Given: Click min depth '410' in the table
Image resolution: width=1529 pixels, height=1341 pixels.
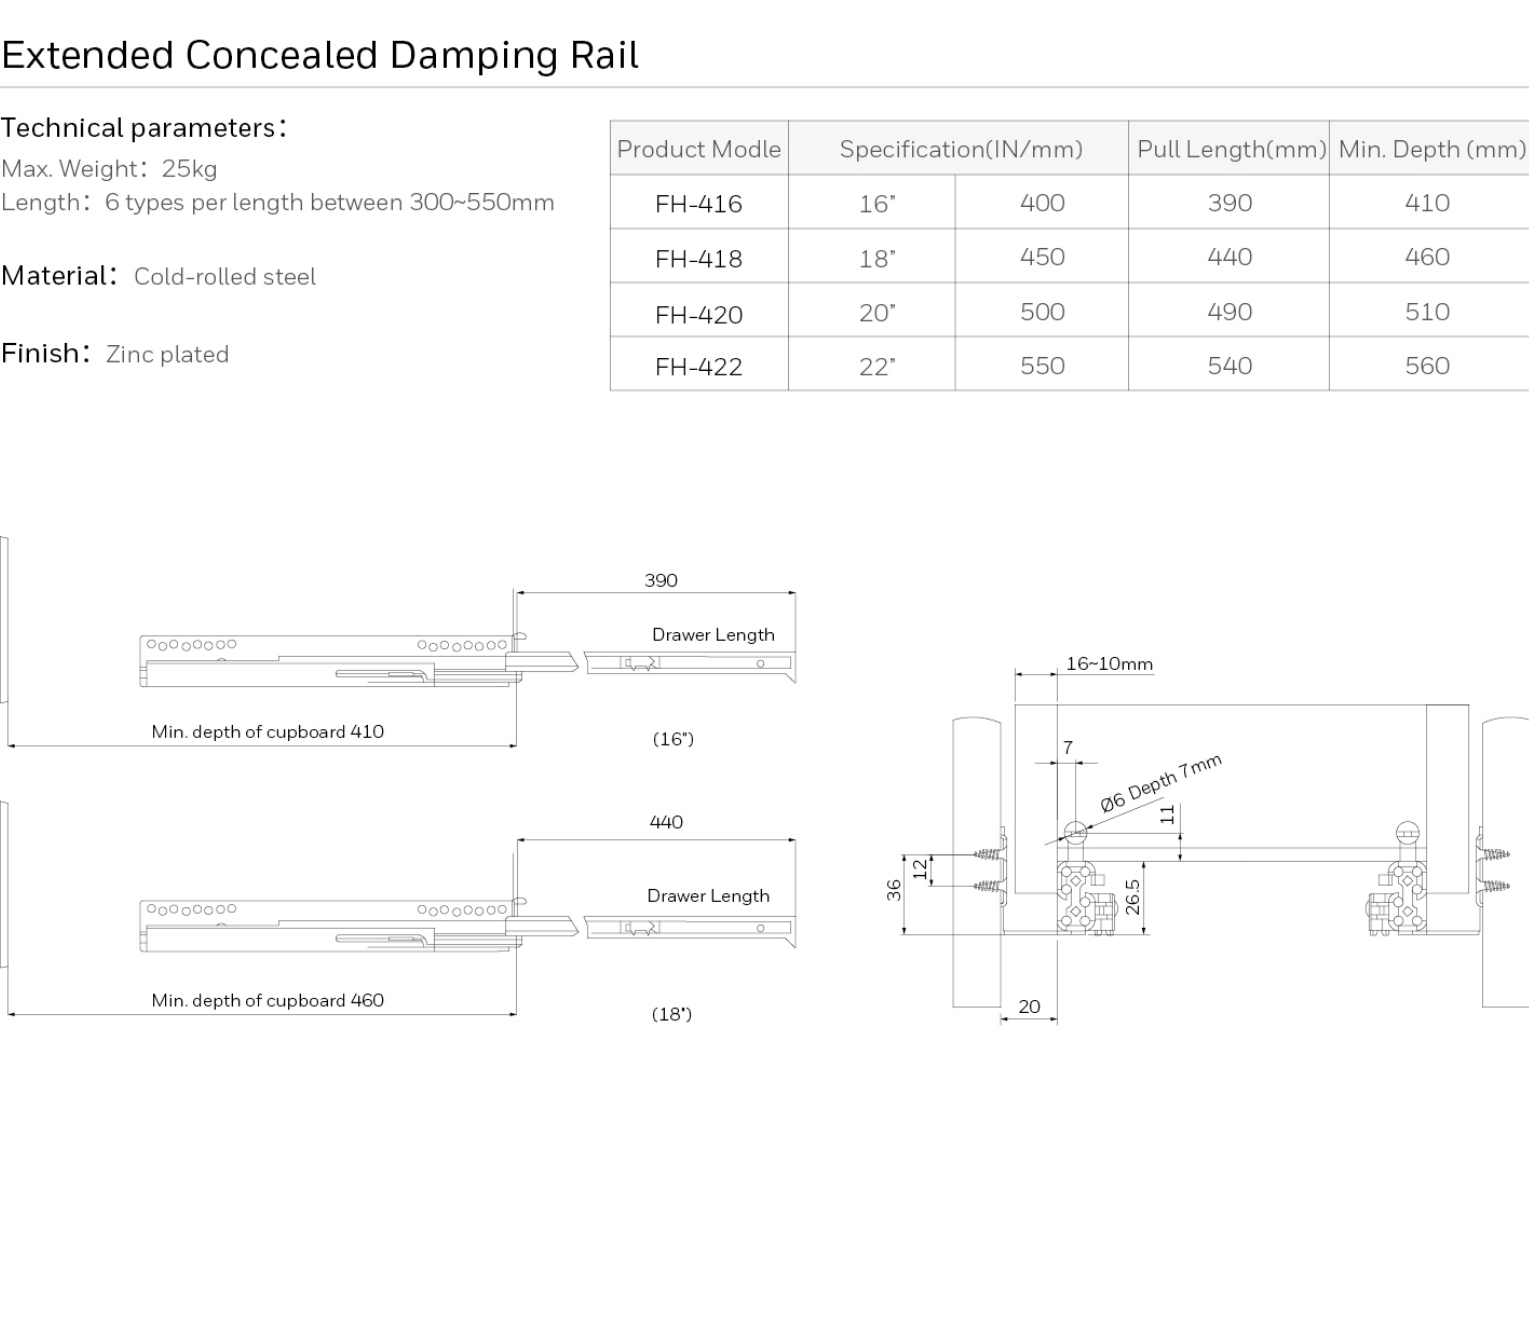Looking at the screenshot, I should [x=1427, y=203].
